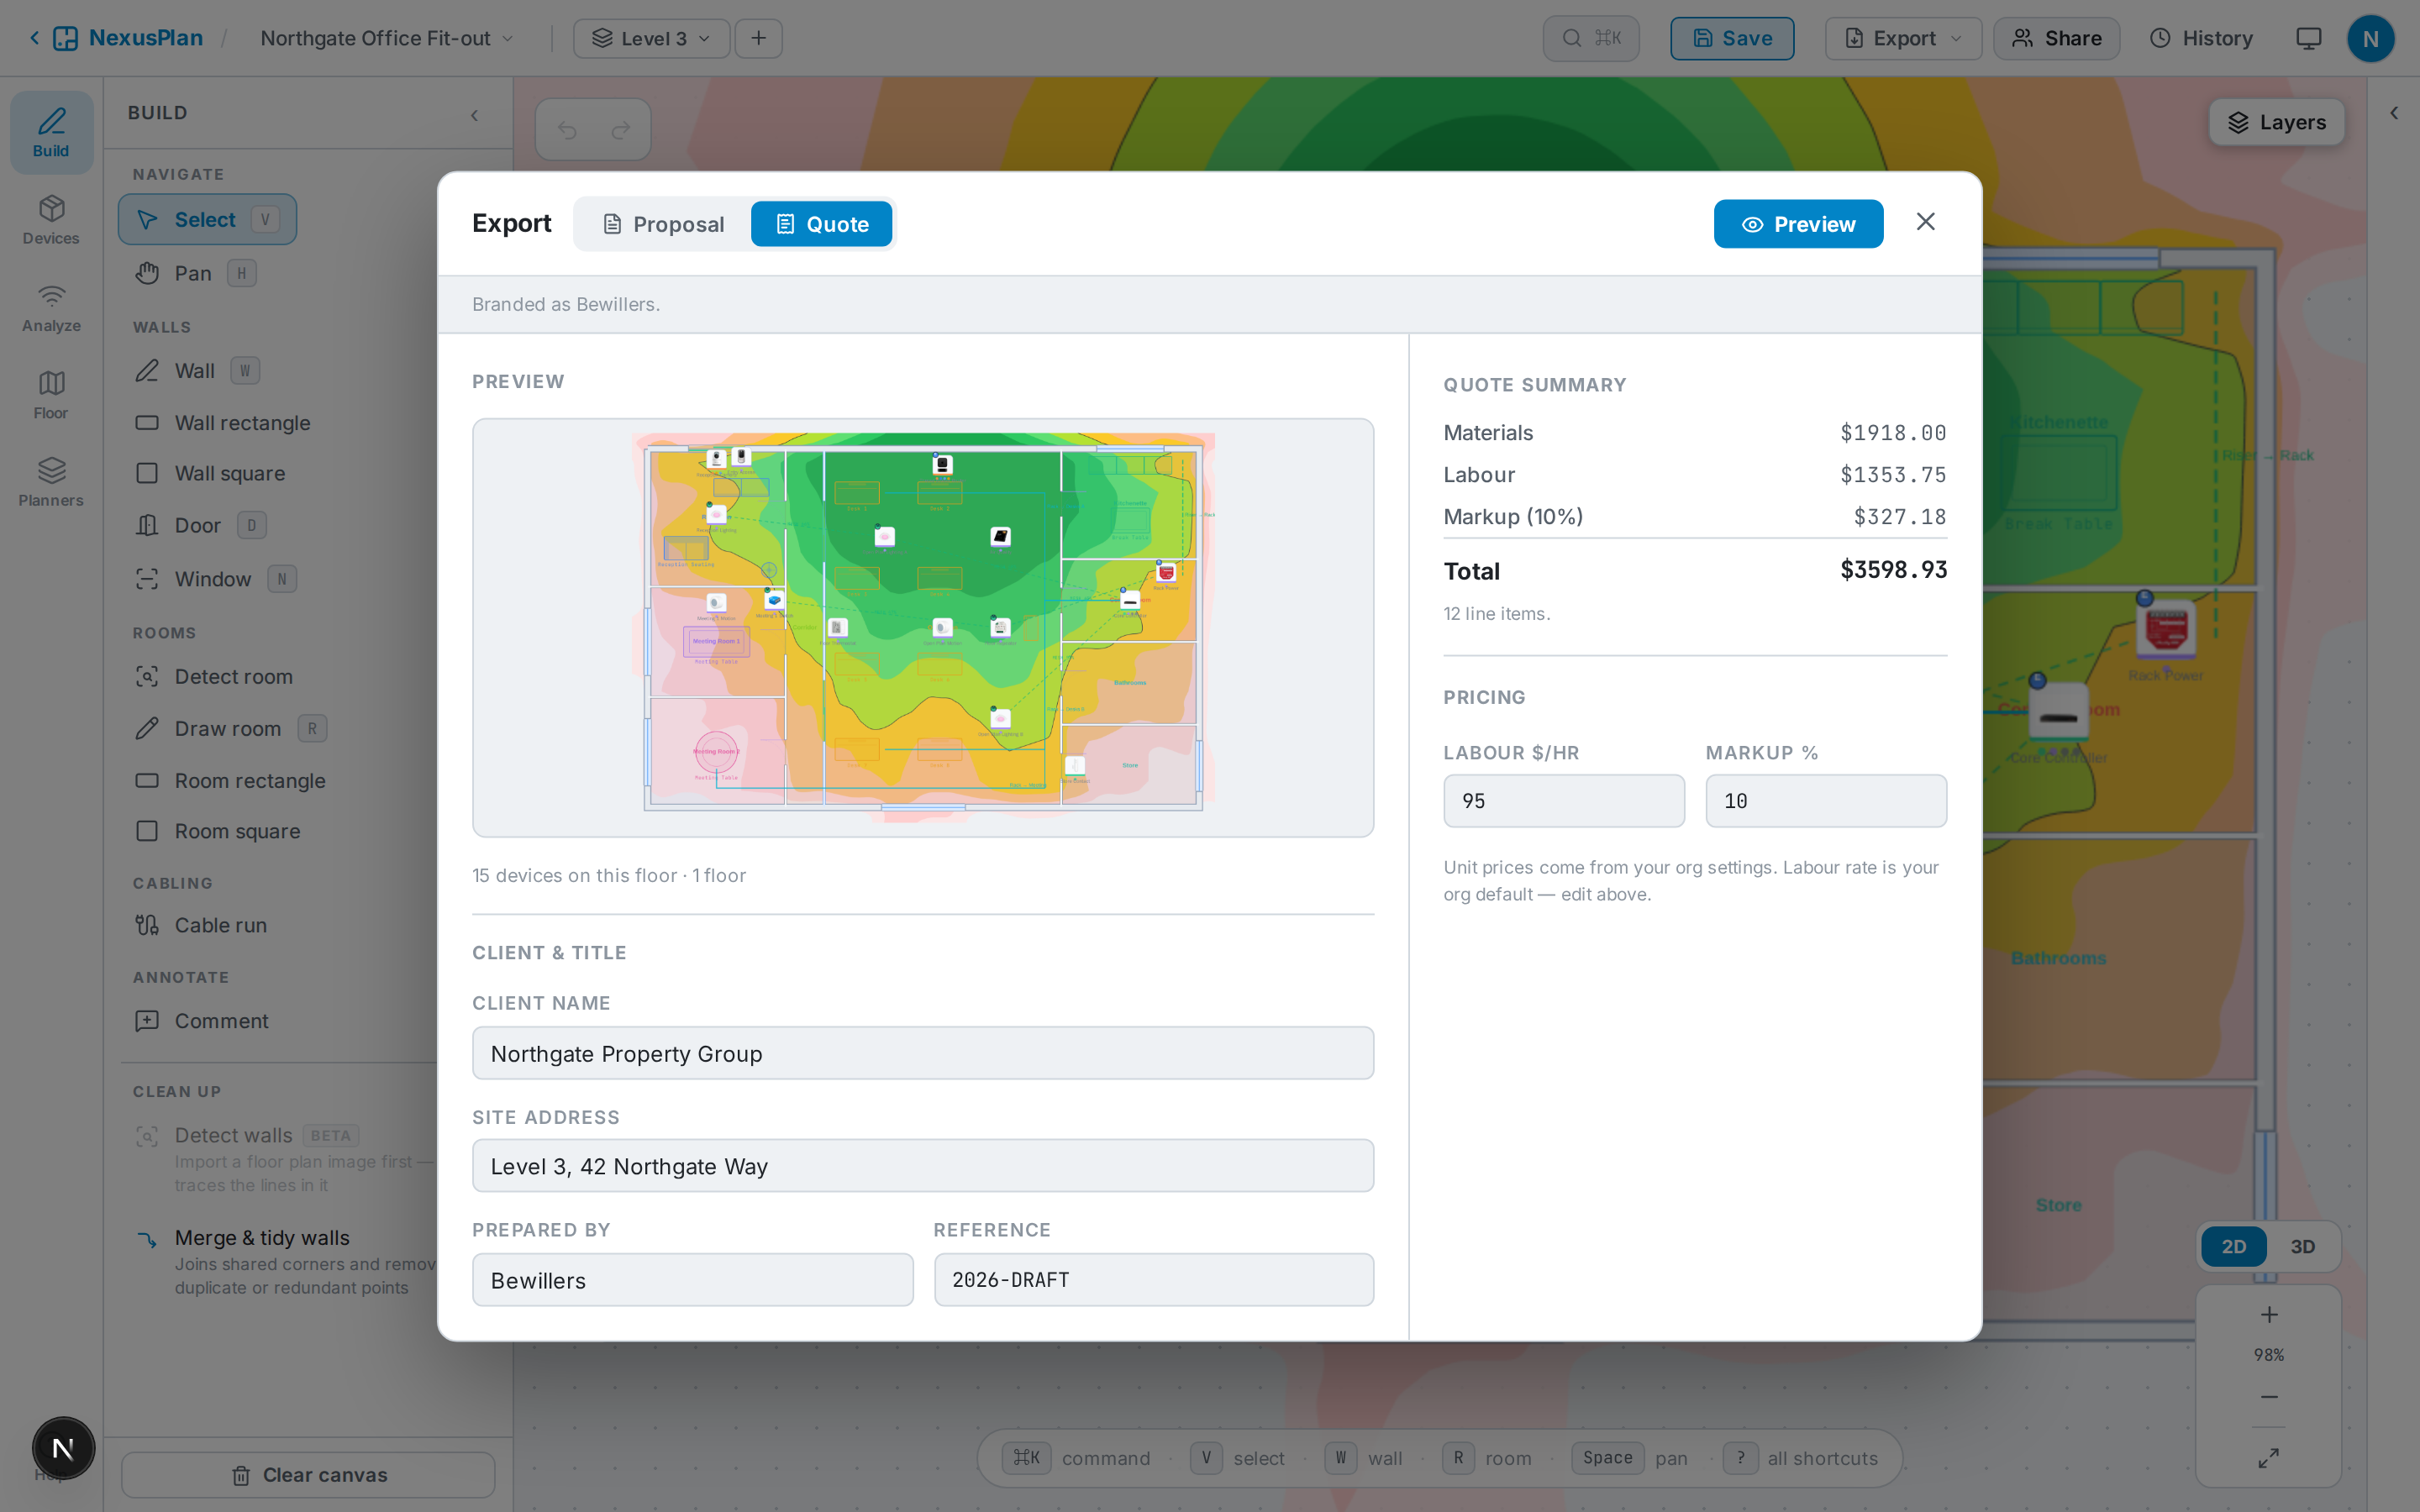2420x1512 pixels.
Task: Click the Clear canvas button
Action: pos(308,1475)
